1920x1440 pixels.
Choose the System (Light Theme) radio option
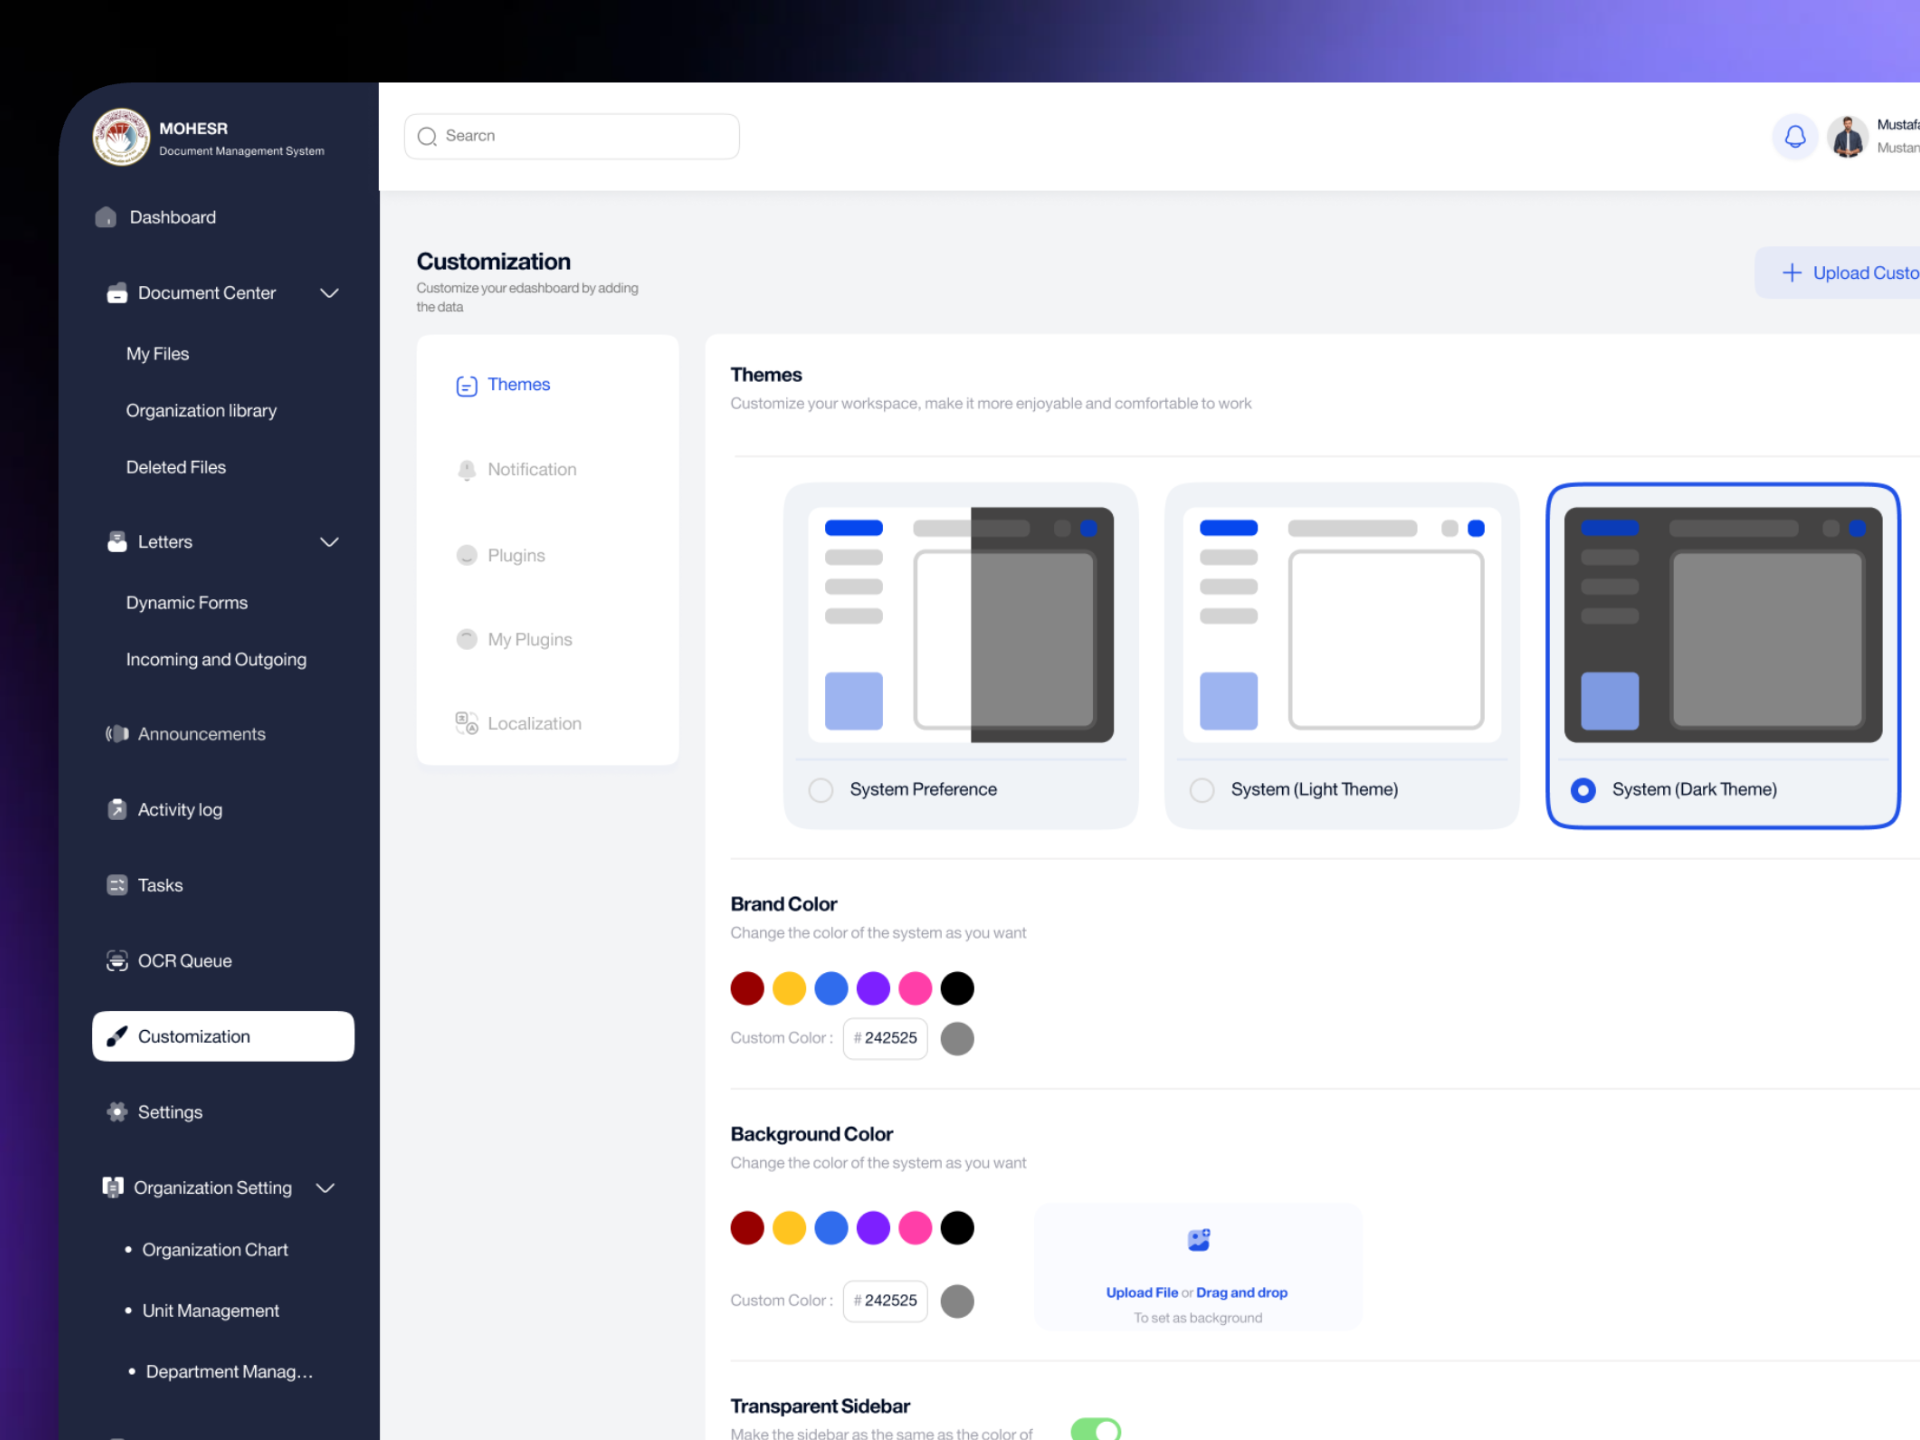pos(1202,790)
